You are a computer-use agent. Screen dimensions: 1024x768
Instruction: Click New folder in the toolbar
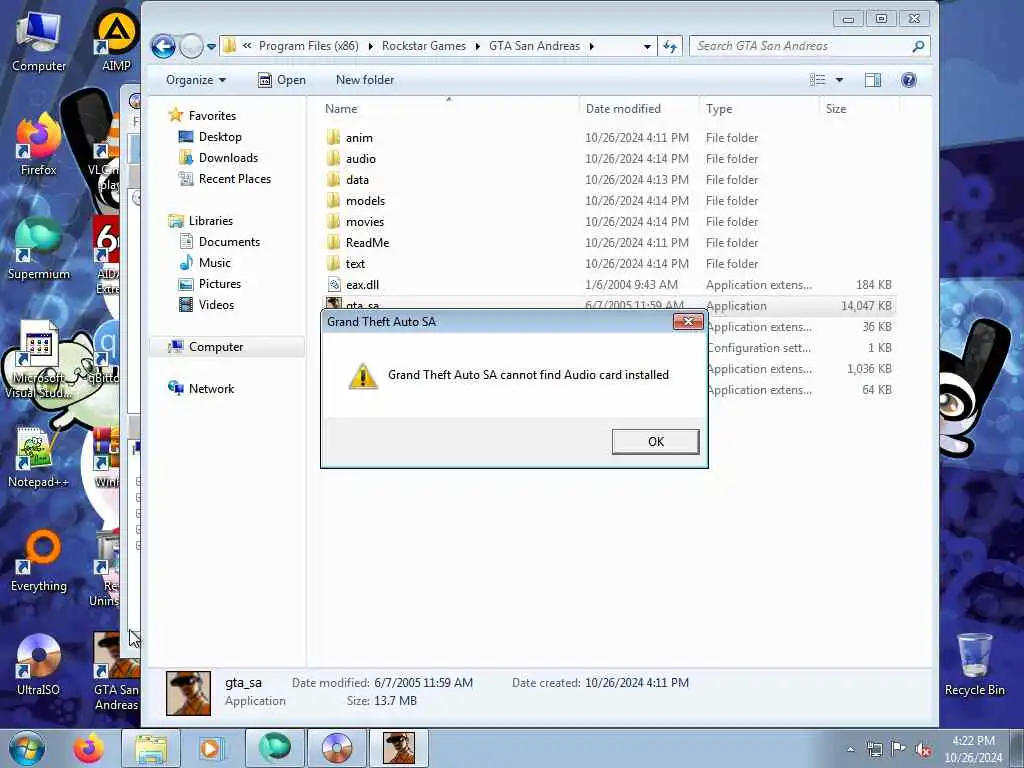pos(364,80)
